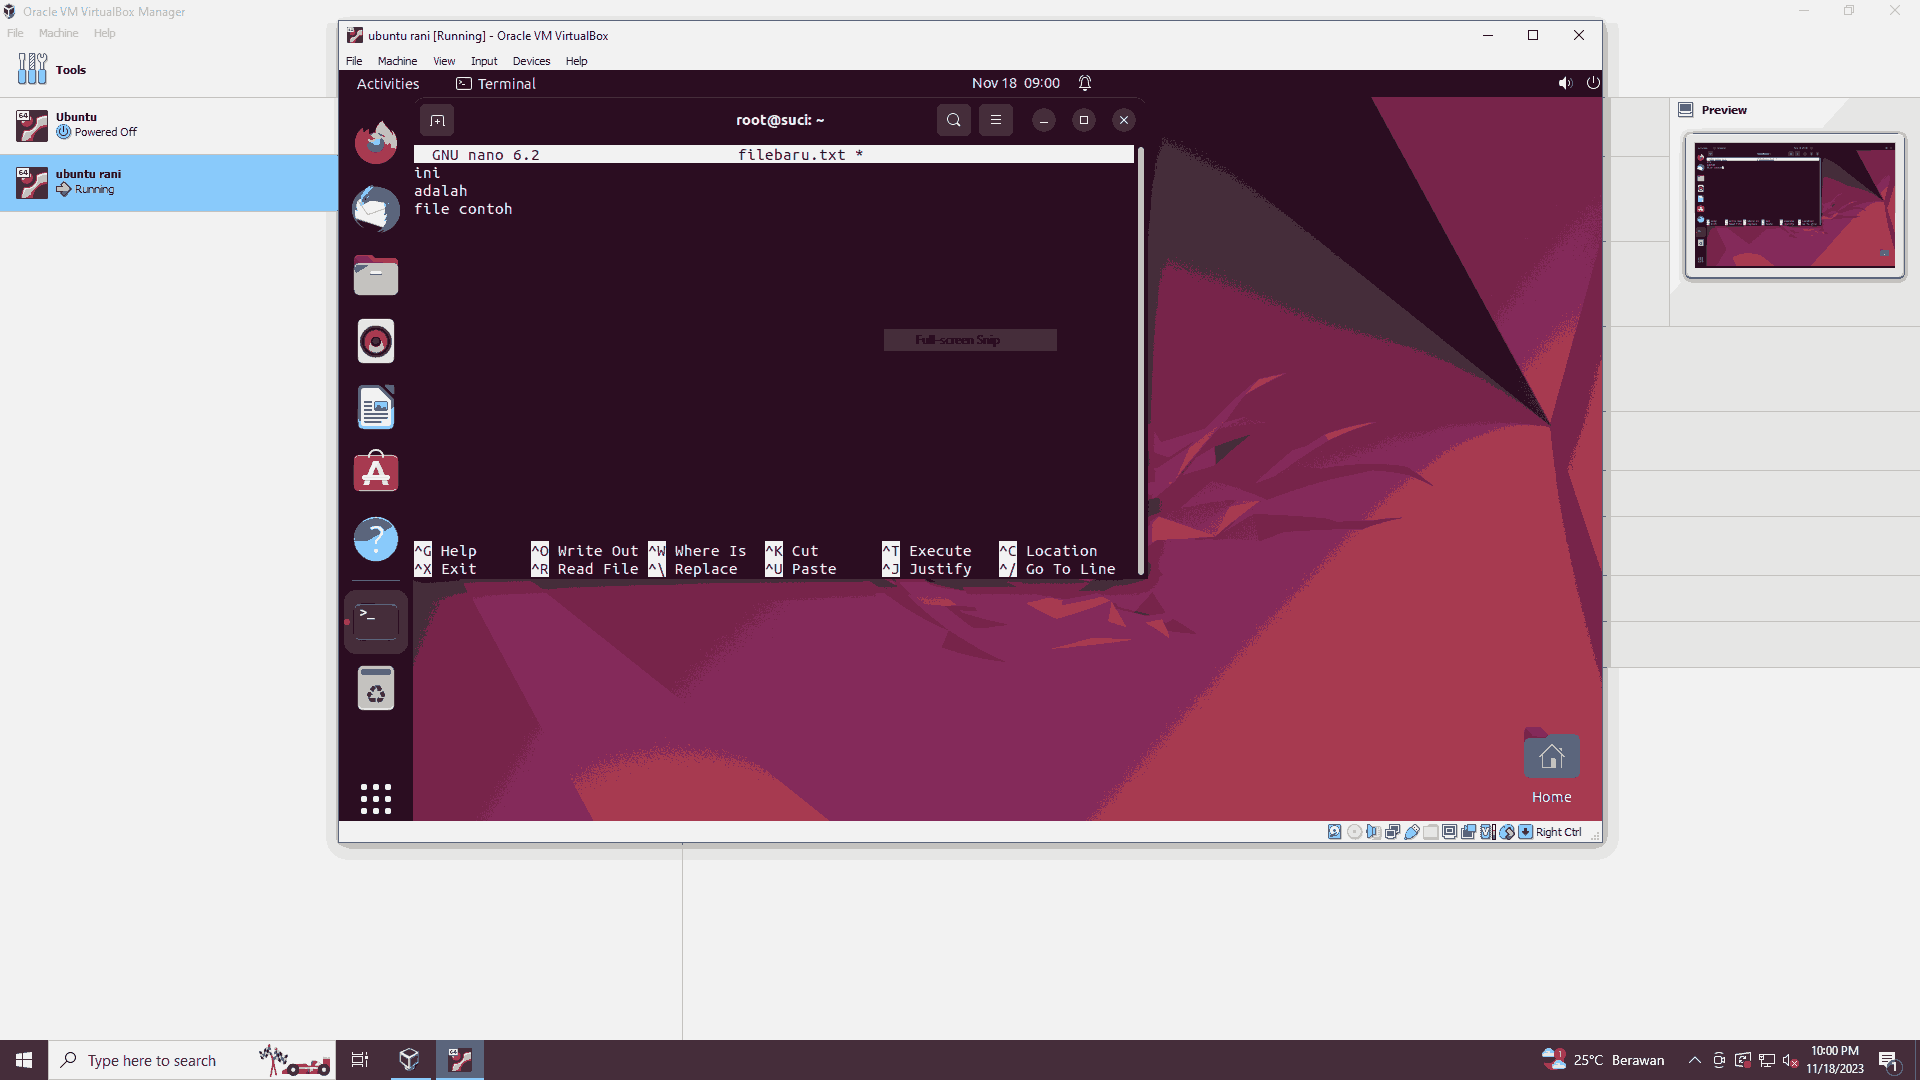Select the Terminal icon in dock
The width and height of the screenshot is (1920, 1080).
point(376,621)
